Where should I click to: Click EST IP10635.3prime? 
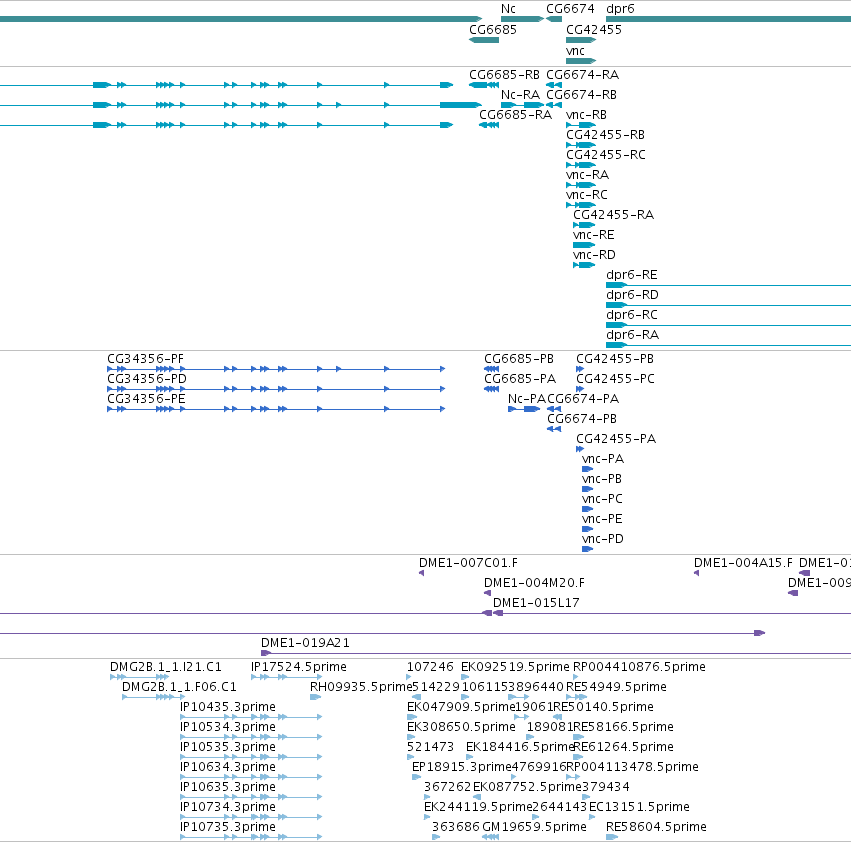coord(228,787)
